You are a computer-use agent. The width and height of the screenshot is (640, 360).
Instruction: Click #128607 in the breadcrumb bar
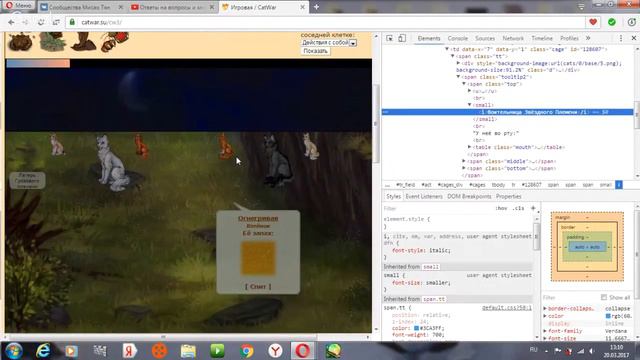(x=531, y=185)
